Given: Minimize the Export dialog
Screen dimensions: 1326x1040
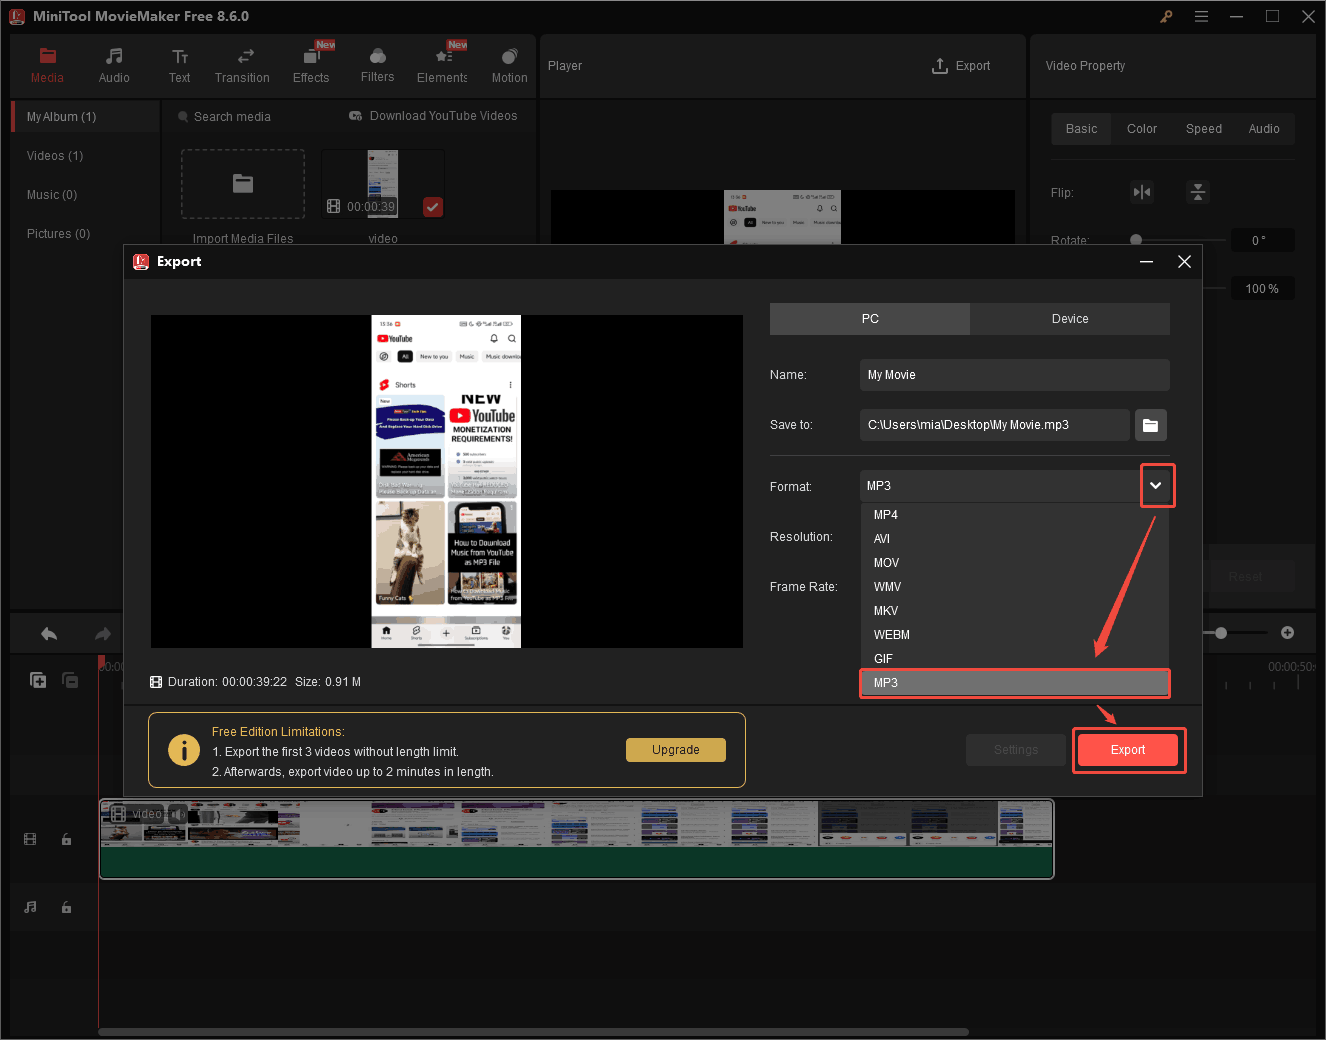Looking at the screenshot, I should (x=1146, y=262).
